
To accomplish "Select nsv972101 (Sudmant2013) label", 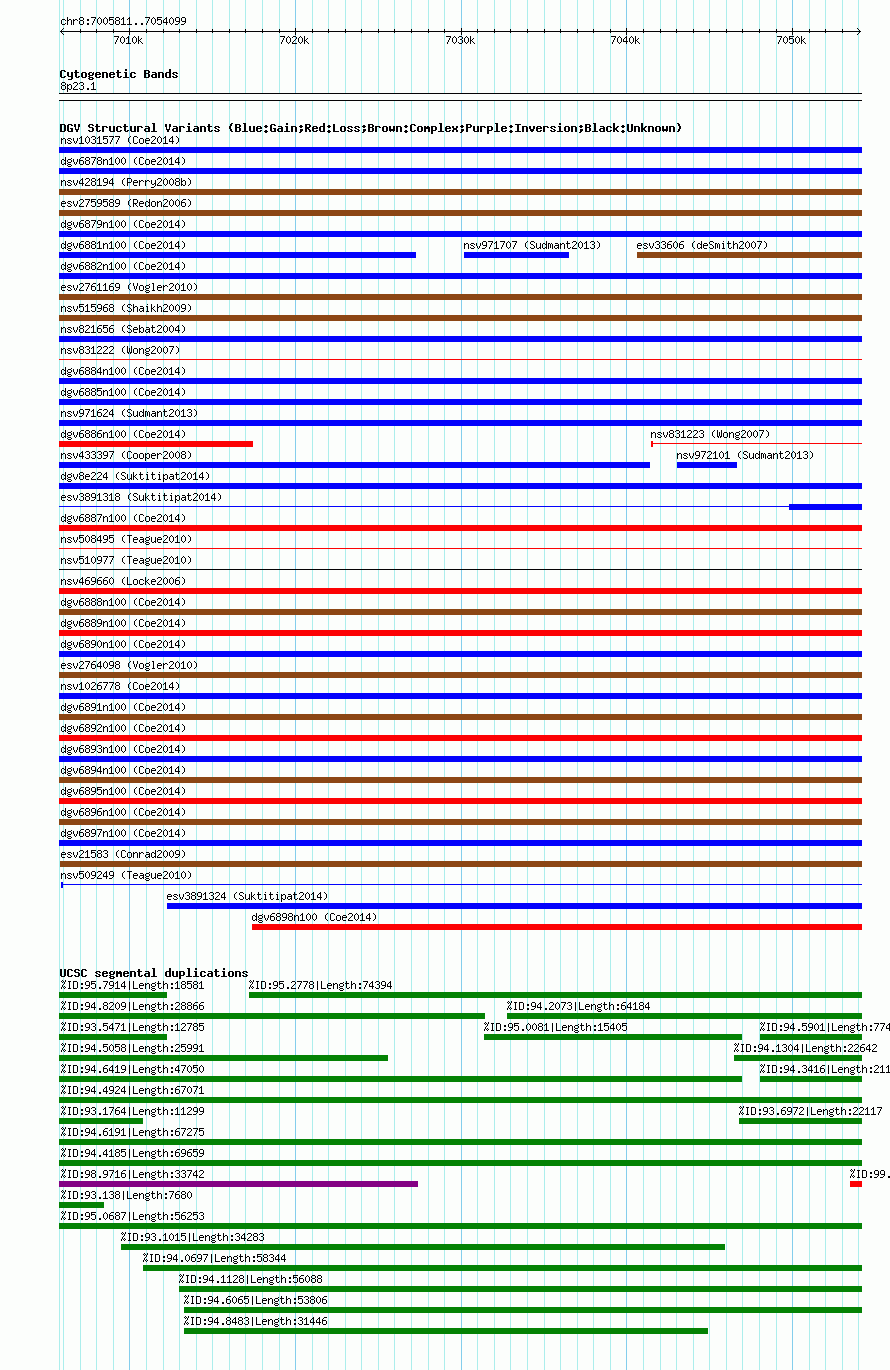I will click(x=745, y=455).
